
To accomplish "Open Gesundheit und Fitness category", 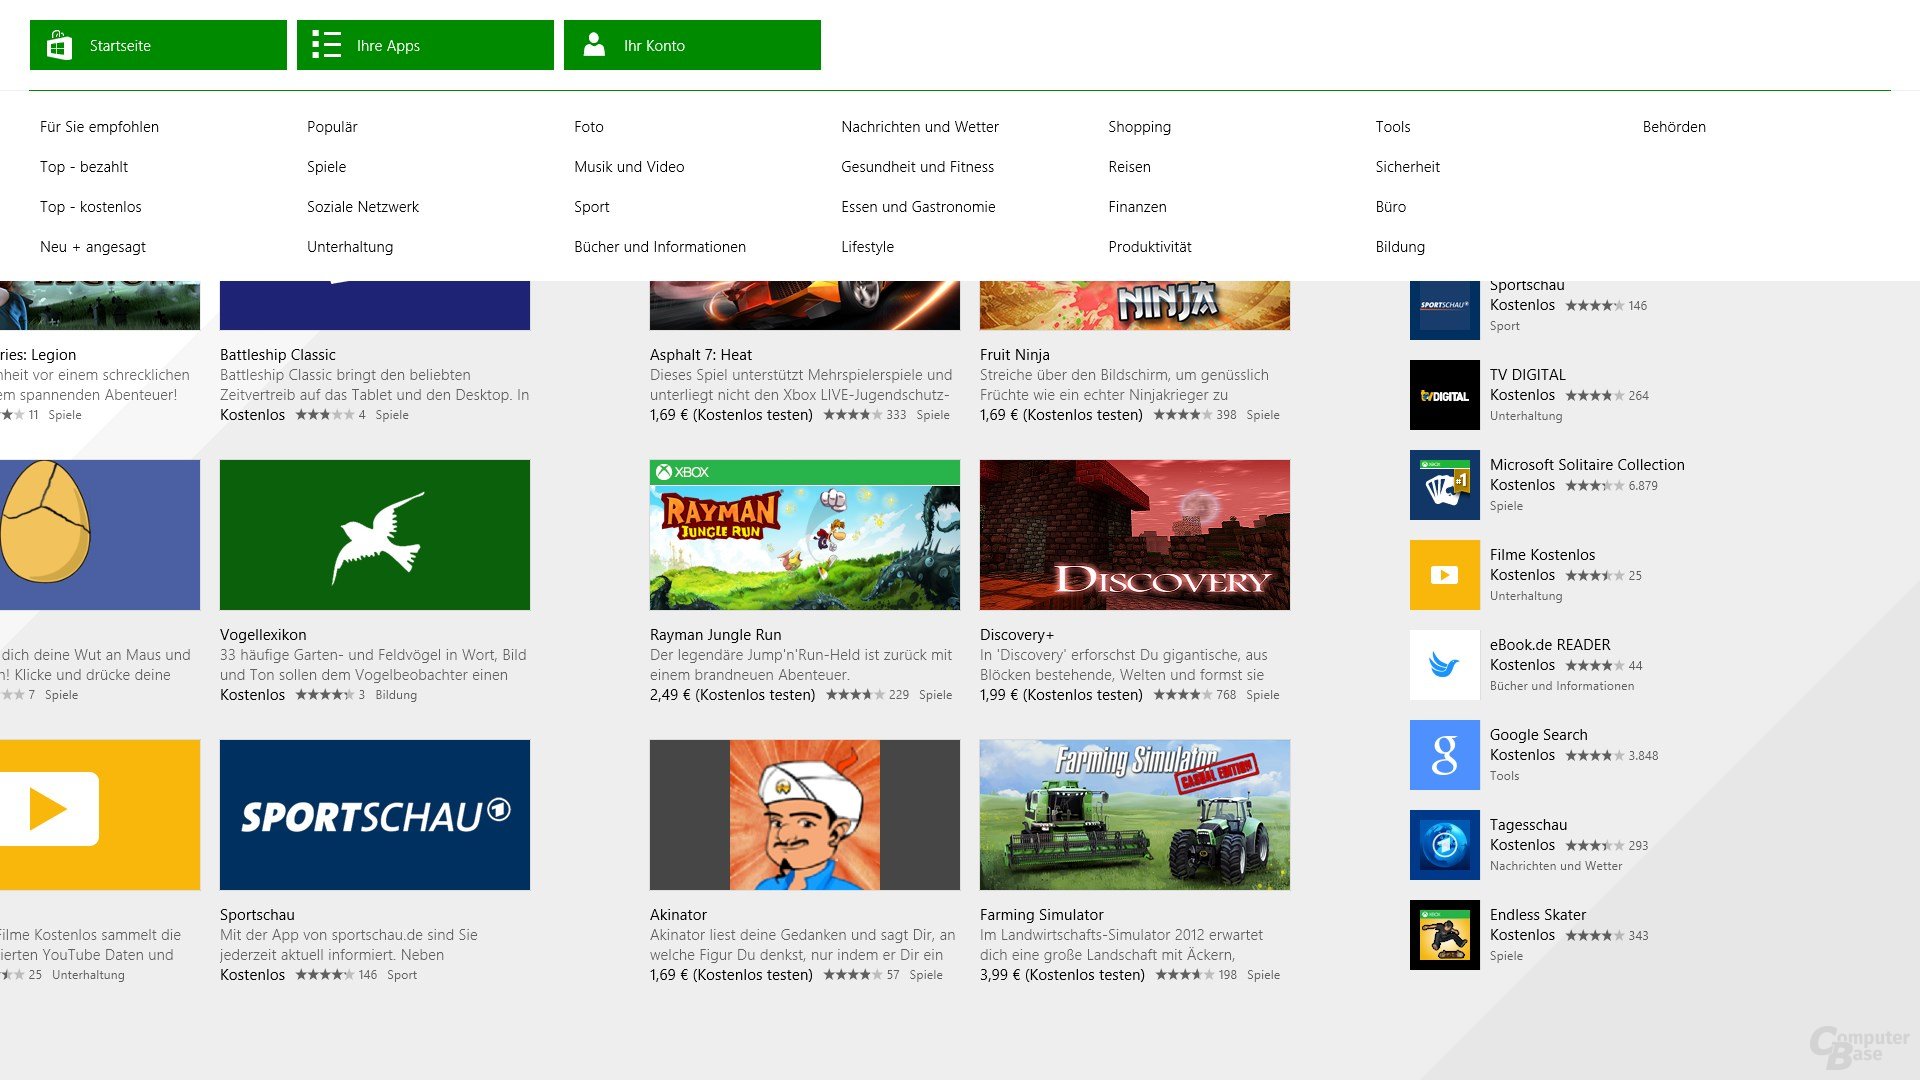I will coord(918,167).
